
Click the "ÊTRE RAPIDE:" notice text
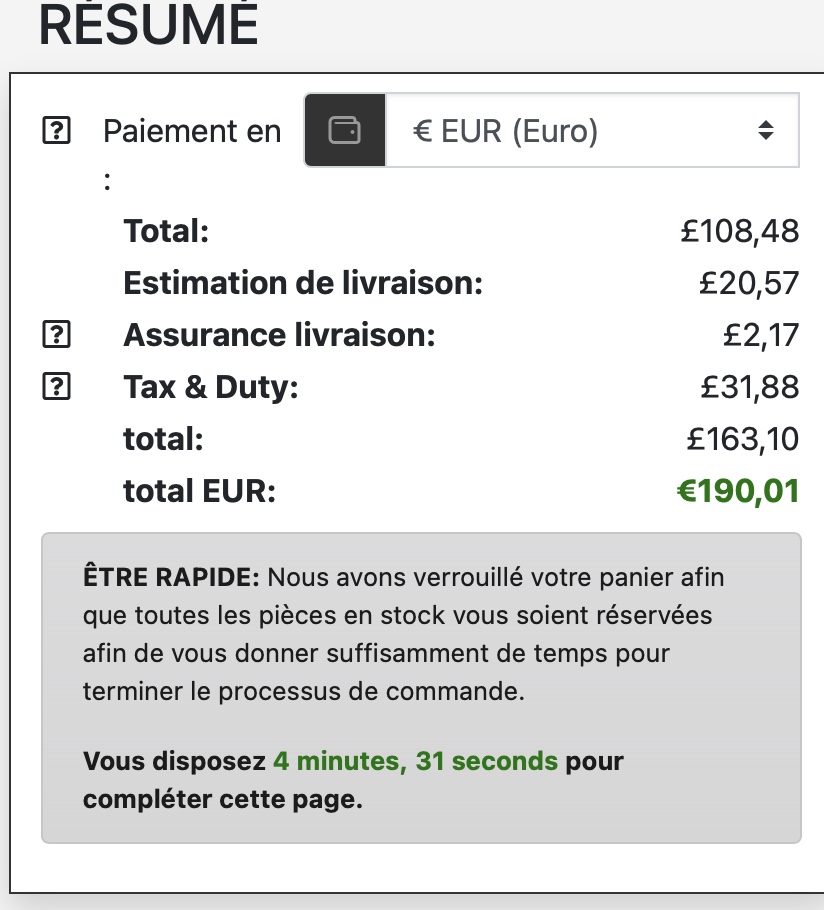tap(172, 578)
